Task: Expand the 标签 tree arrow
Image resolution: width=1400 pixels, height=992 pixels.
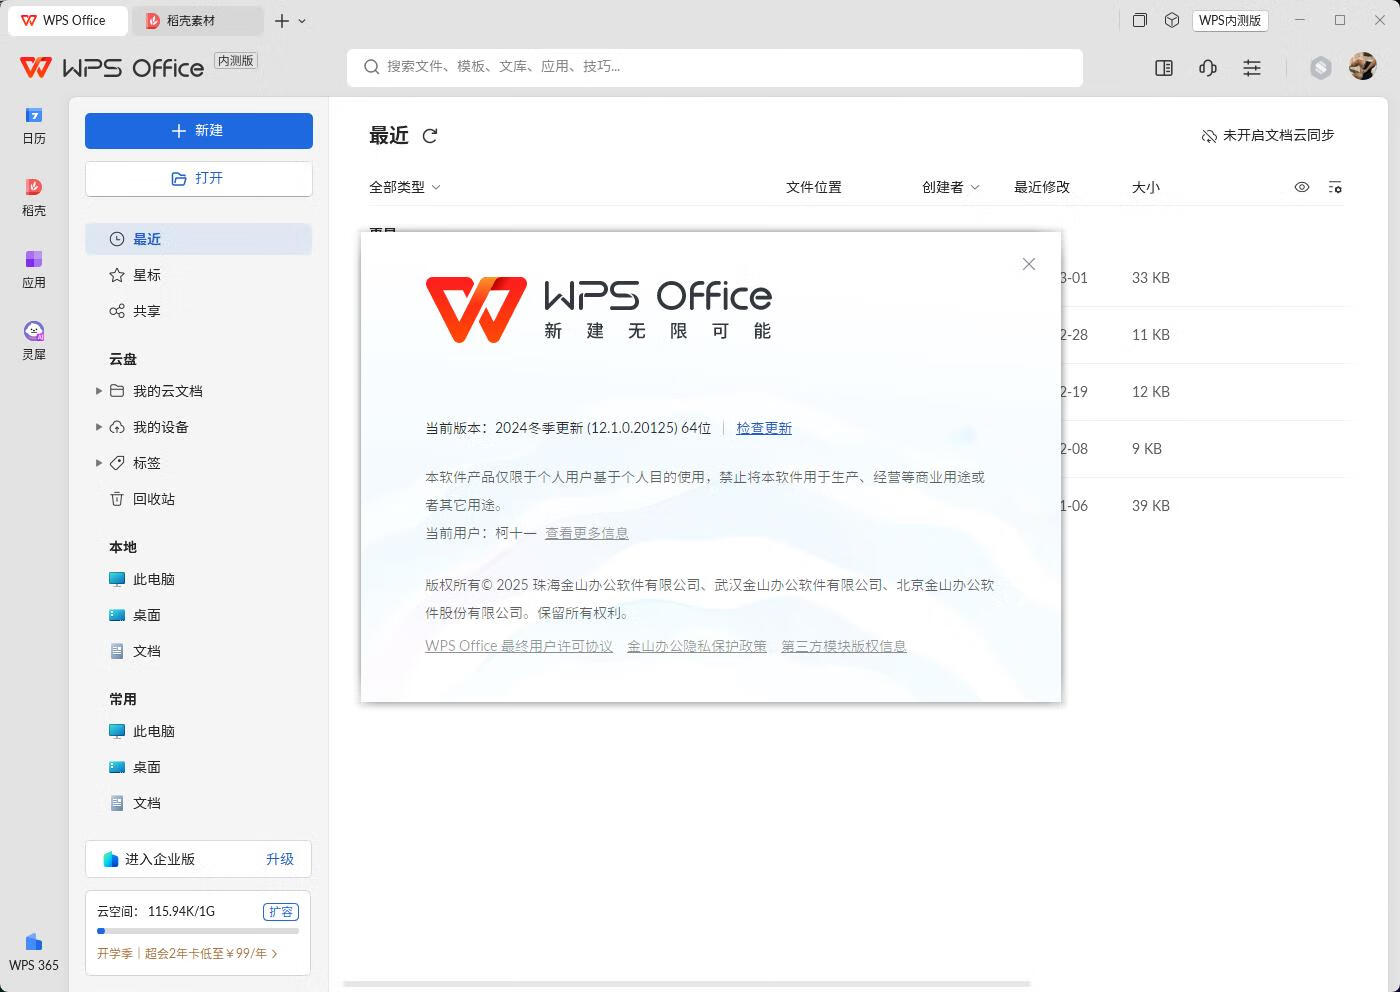Action: click(98, 463)
